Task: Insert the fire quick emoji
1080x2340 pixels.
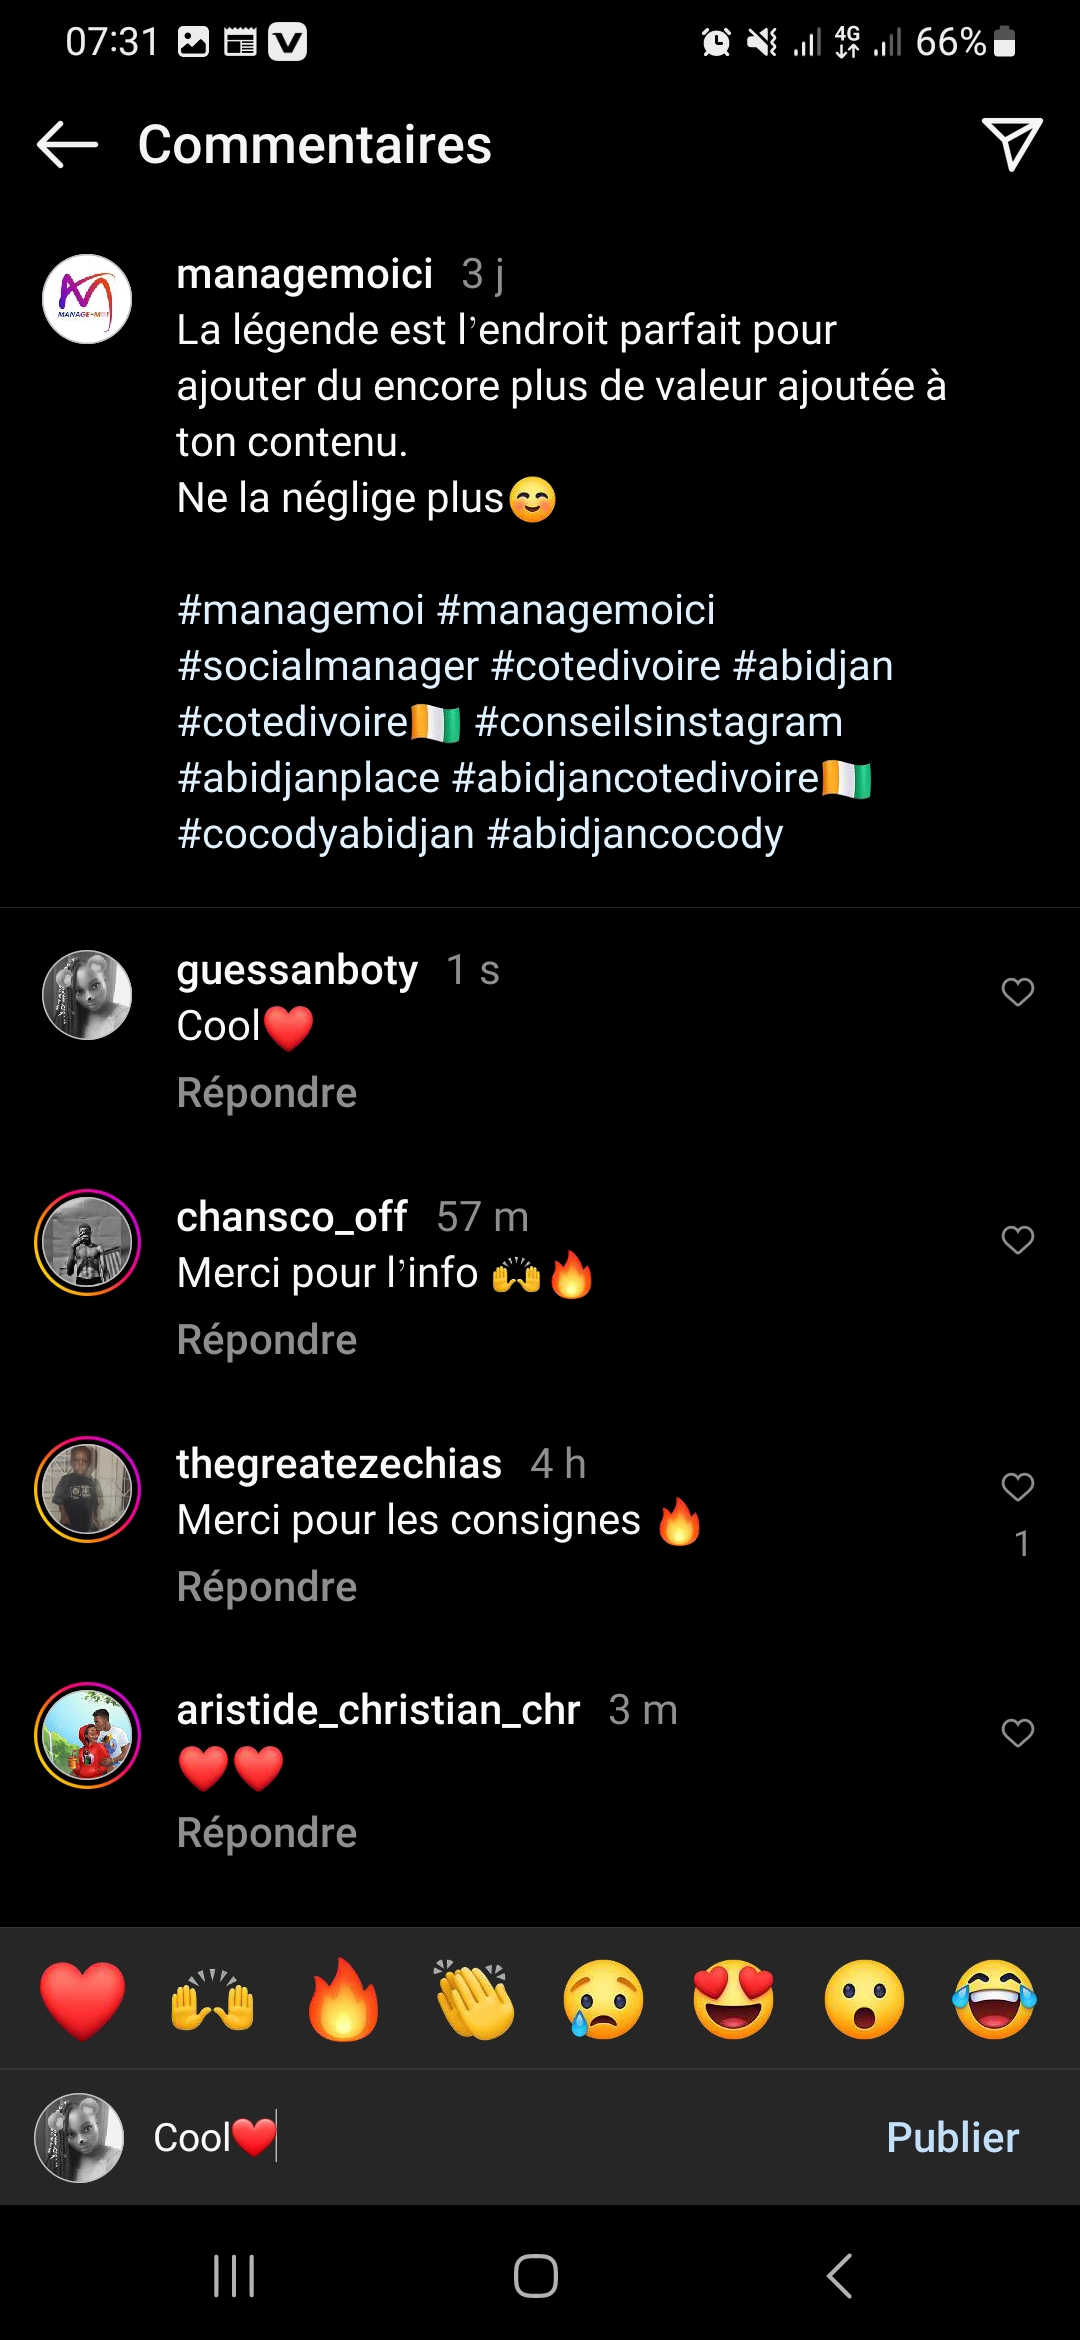Action: point(343,2000)
